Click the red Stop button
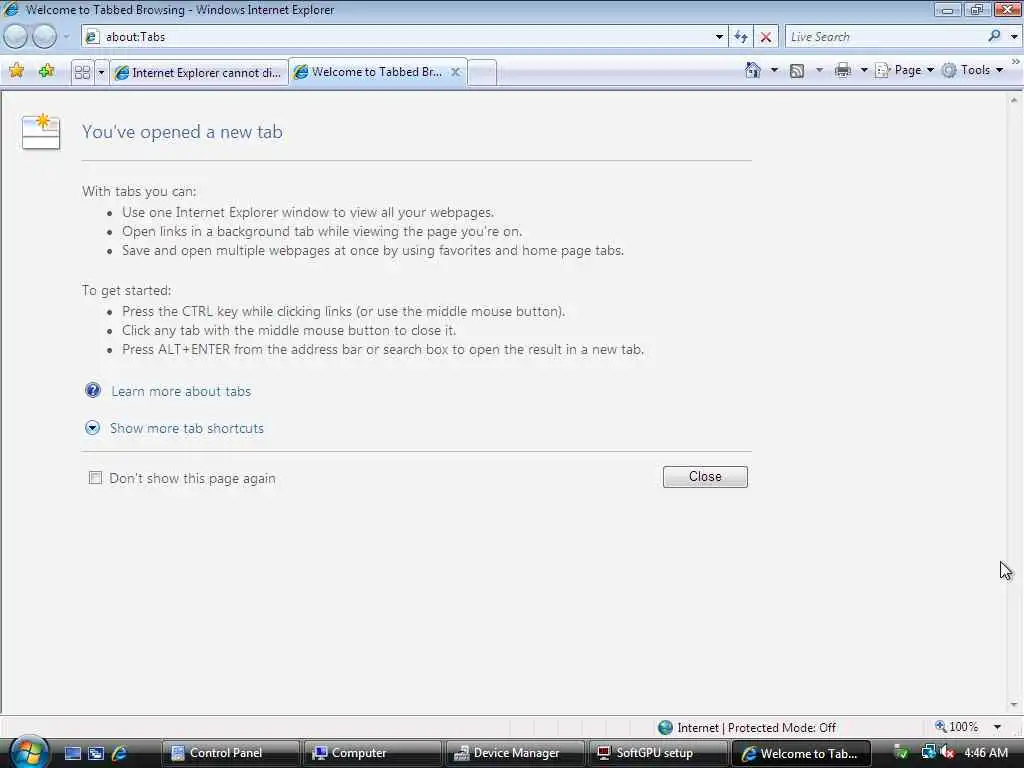 (765, 37)
